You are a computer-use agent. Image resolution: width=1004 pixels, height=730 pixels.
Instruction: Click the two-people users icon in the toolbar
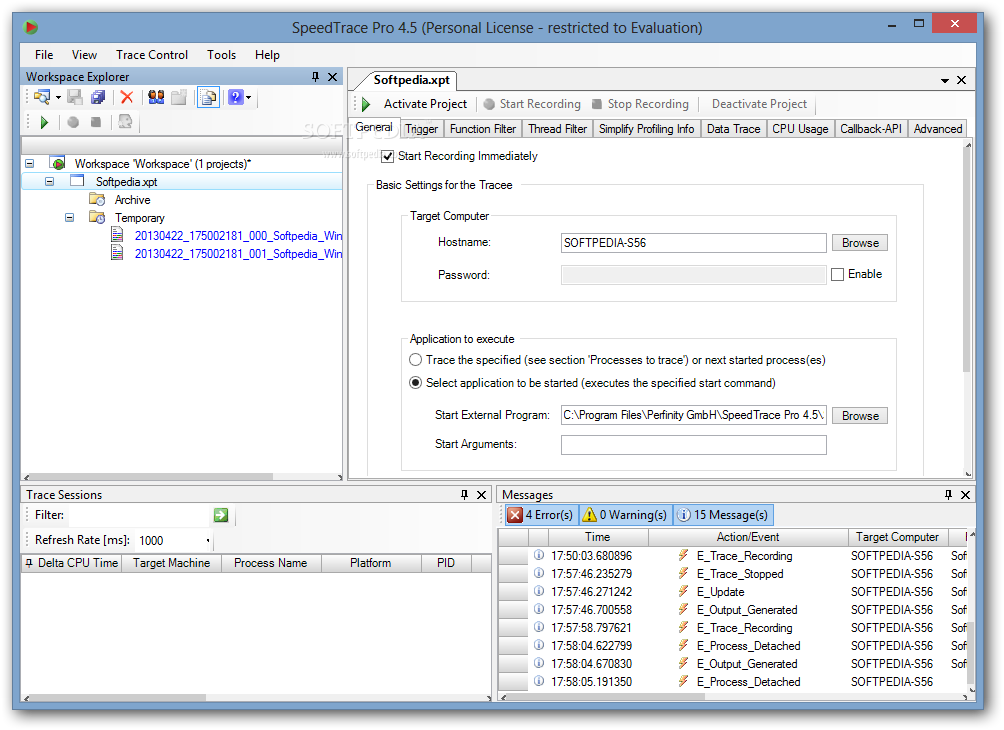tap(156, 97)
